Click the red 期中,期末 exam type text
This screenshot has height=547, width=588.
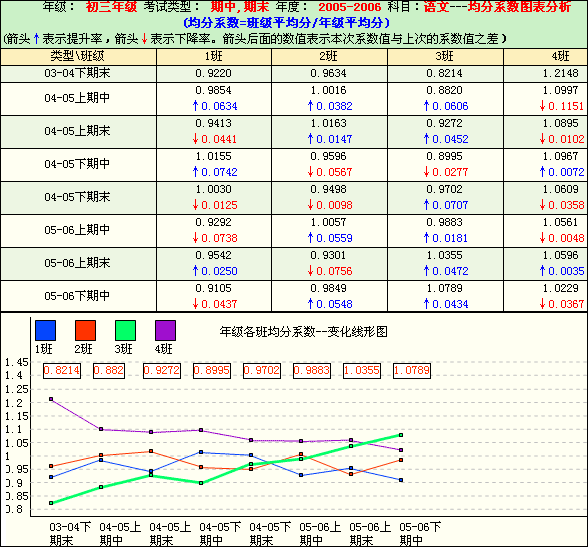240,6
